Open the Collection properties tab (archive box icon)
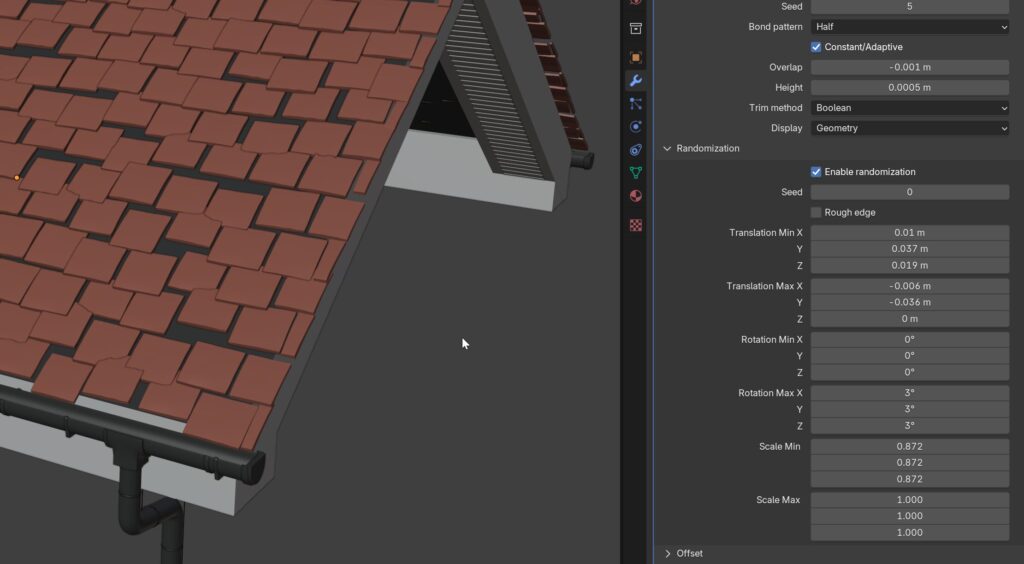Viewport: 1024px width, 564px height. (635, 29)
